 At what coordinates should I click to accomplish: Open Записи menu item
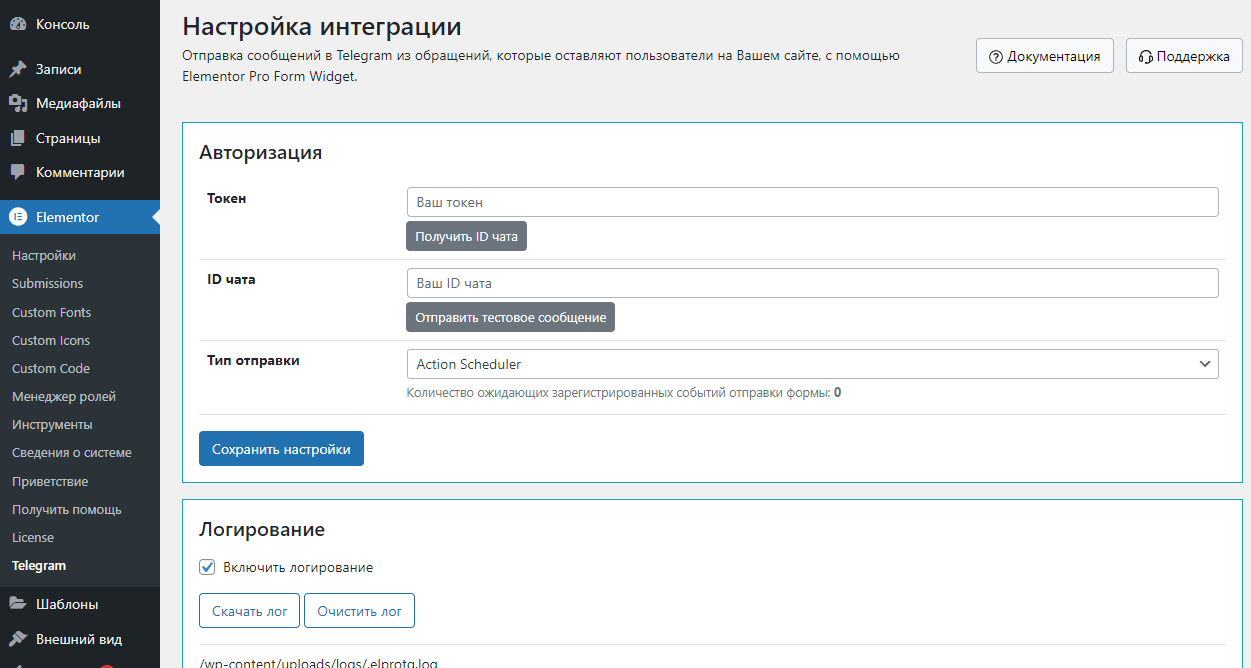[80, 69]
